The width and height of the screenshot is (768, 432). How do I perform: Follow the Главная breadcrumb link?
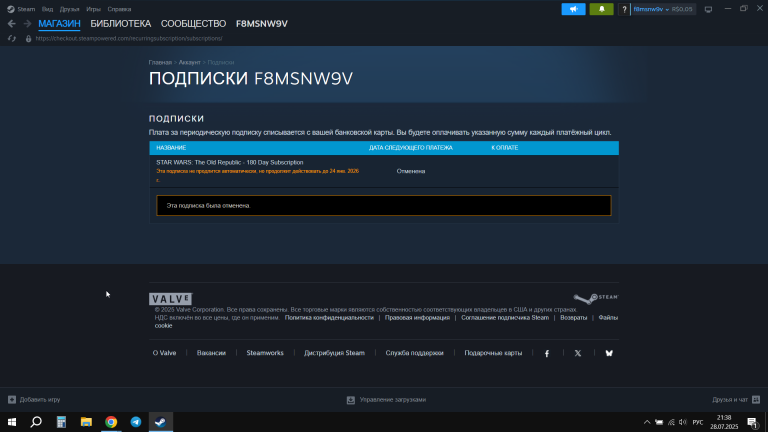click(160, 63)
